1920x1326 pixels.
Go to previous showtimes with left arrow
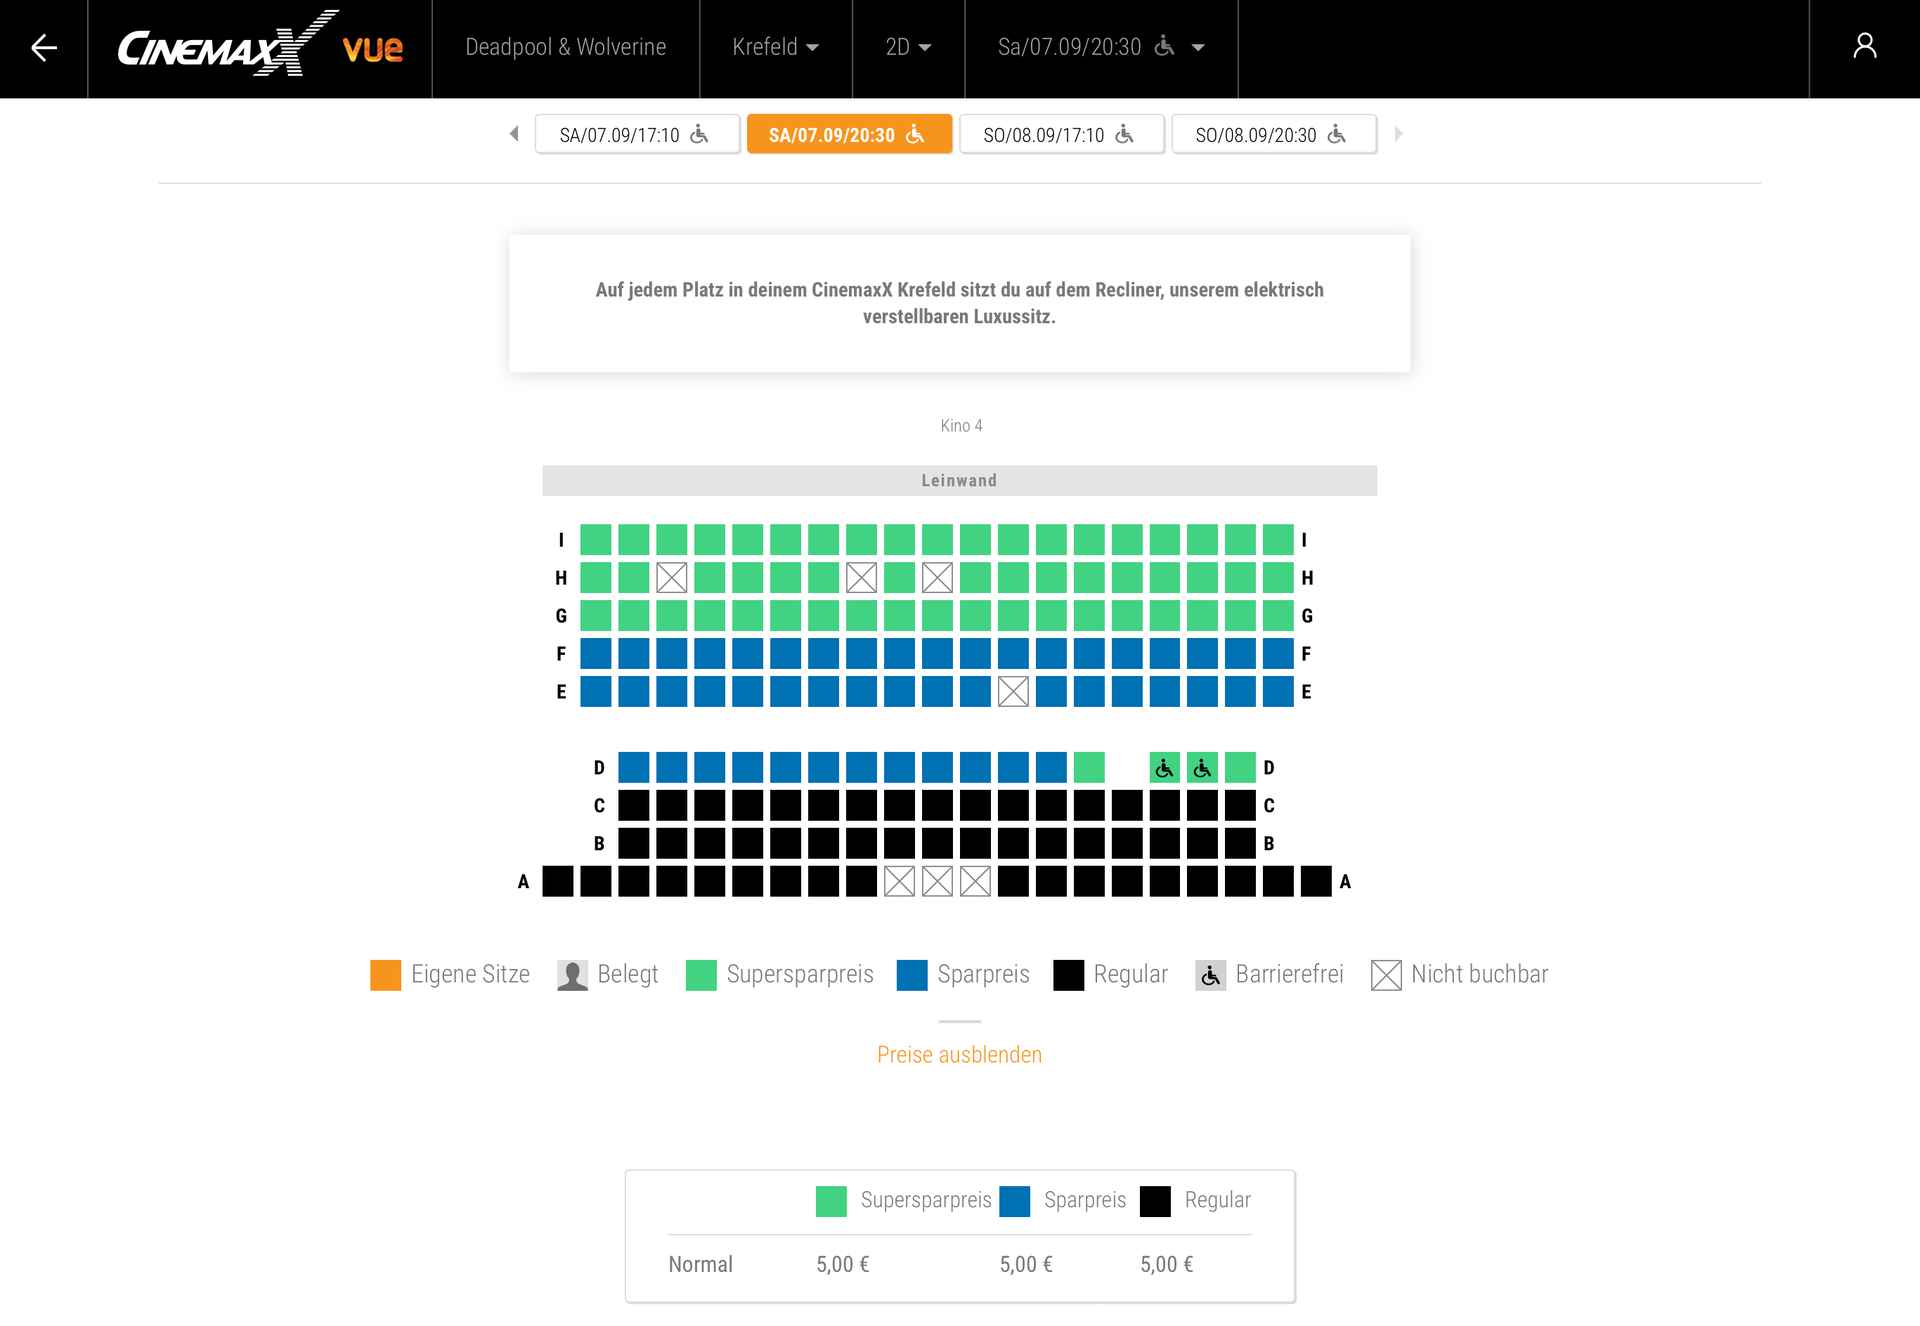pyautogui.click(x=514, y=134)
